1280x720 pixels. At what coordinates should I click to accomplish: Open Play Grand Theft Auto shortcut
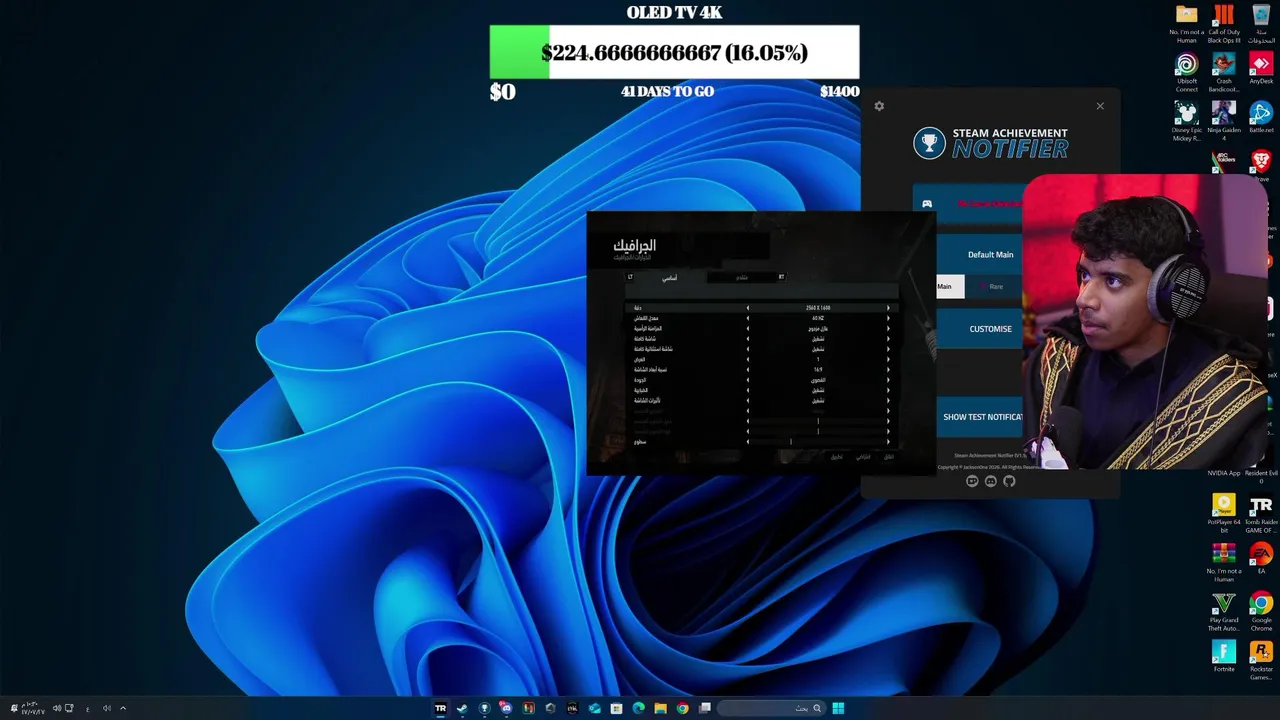pos(1224,611)
